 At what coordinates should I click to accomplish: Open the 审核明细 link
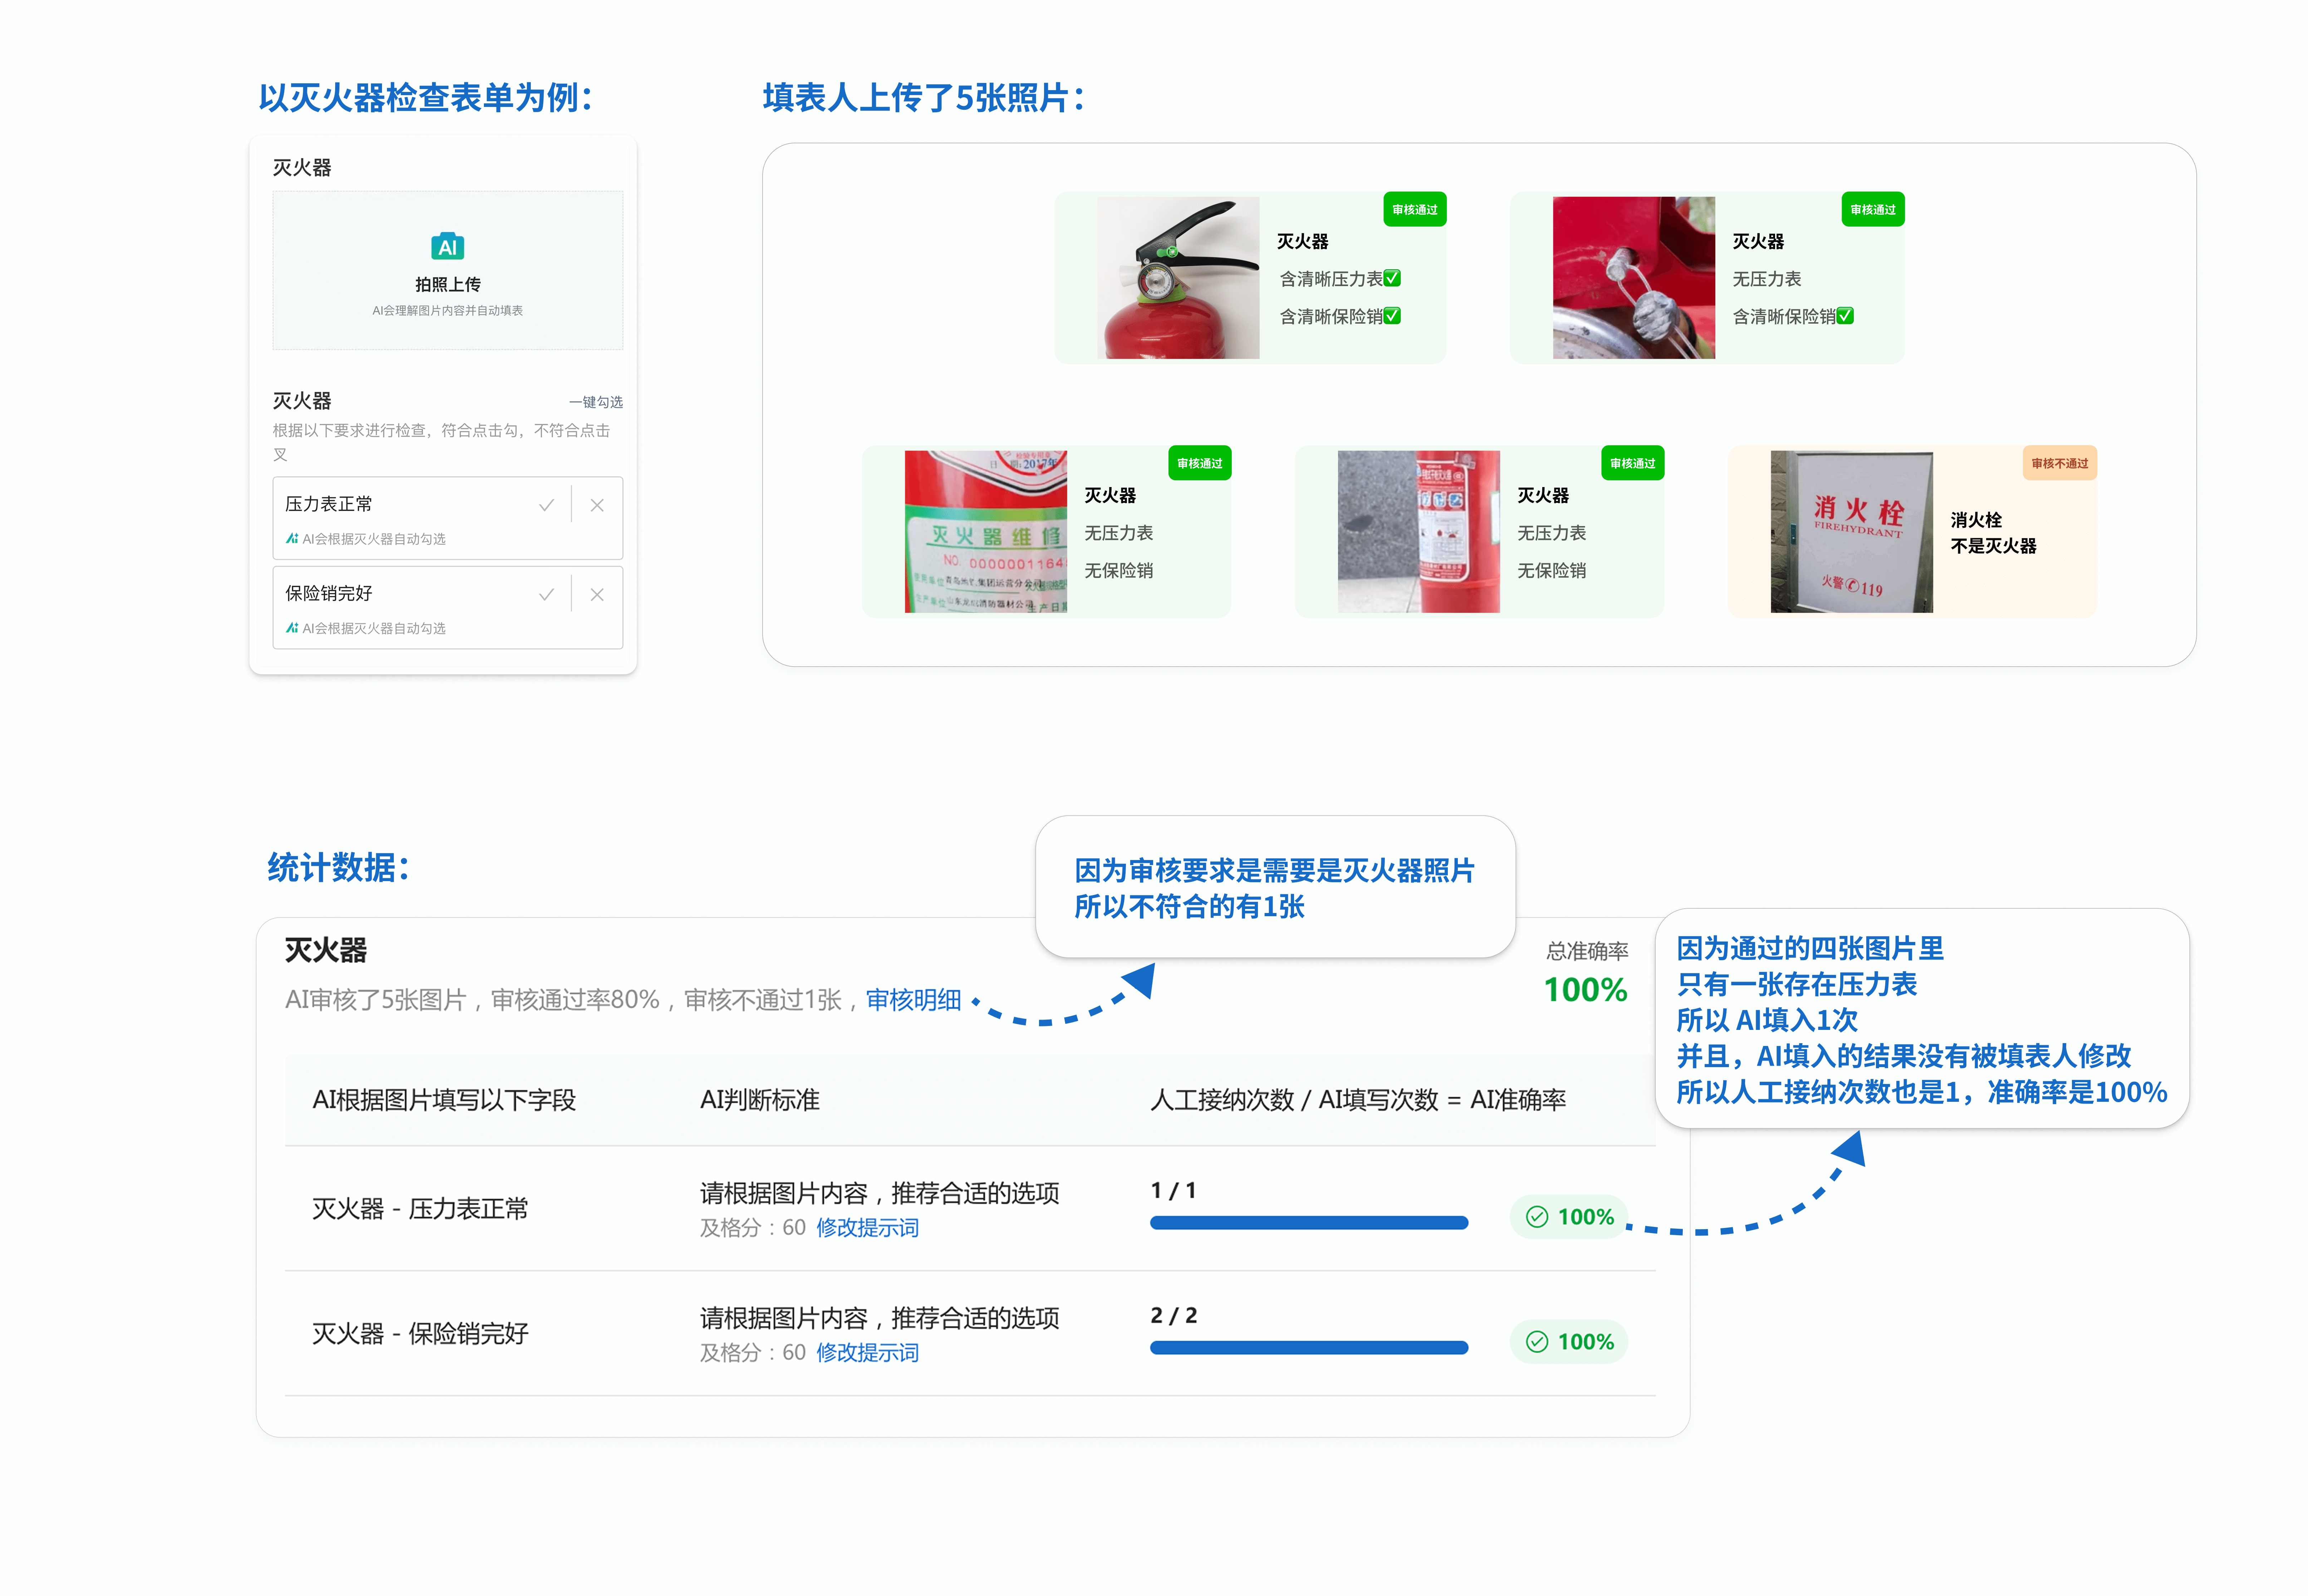point(913,1000)
